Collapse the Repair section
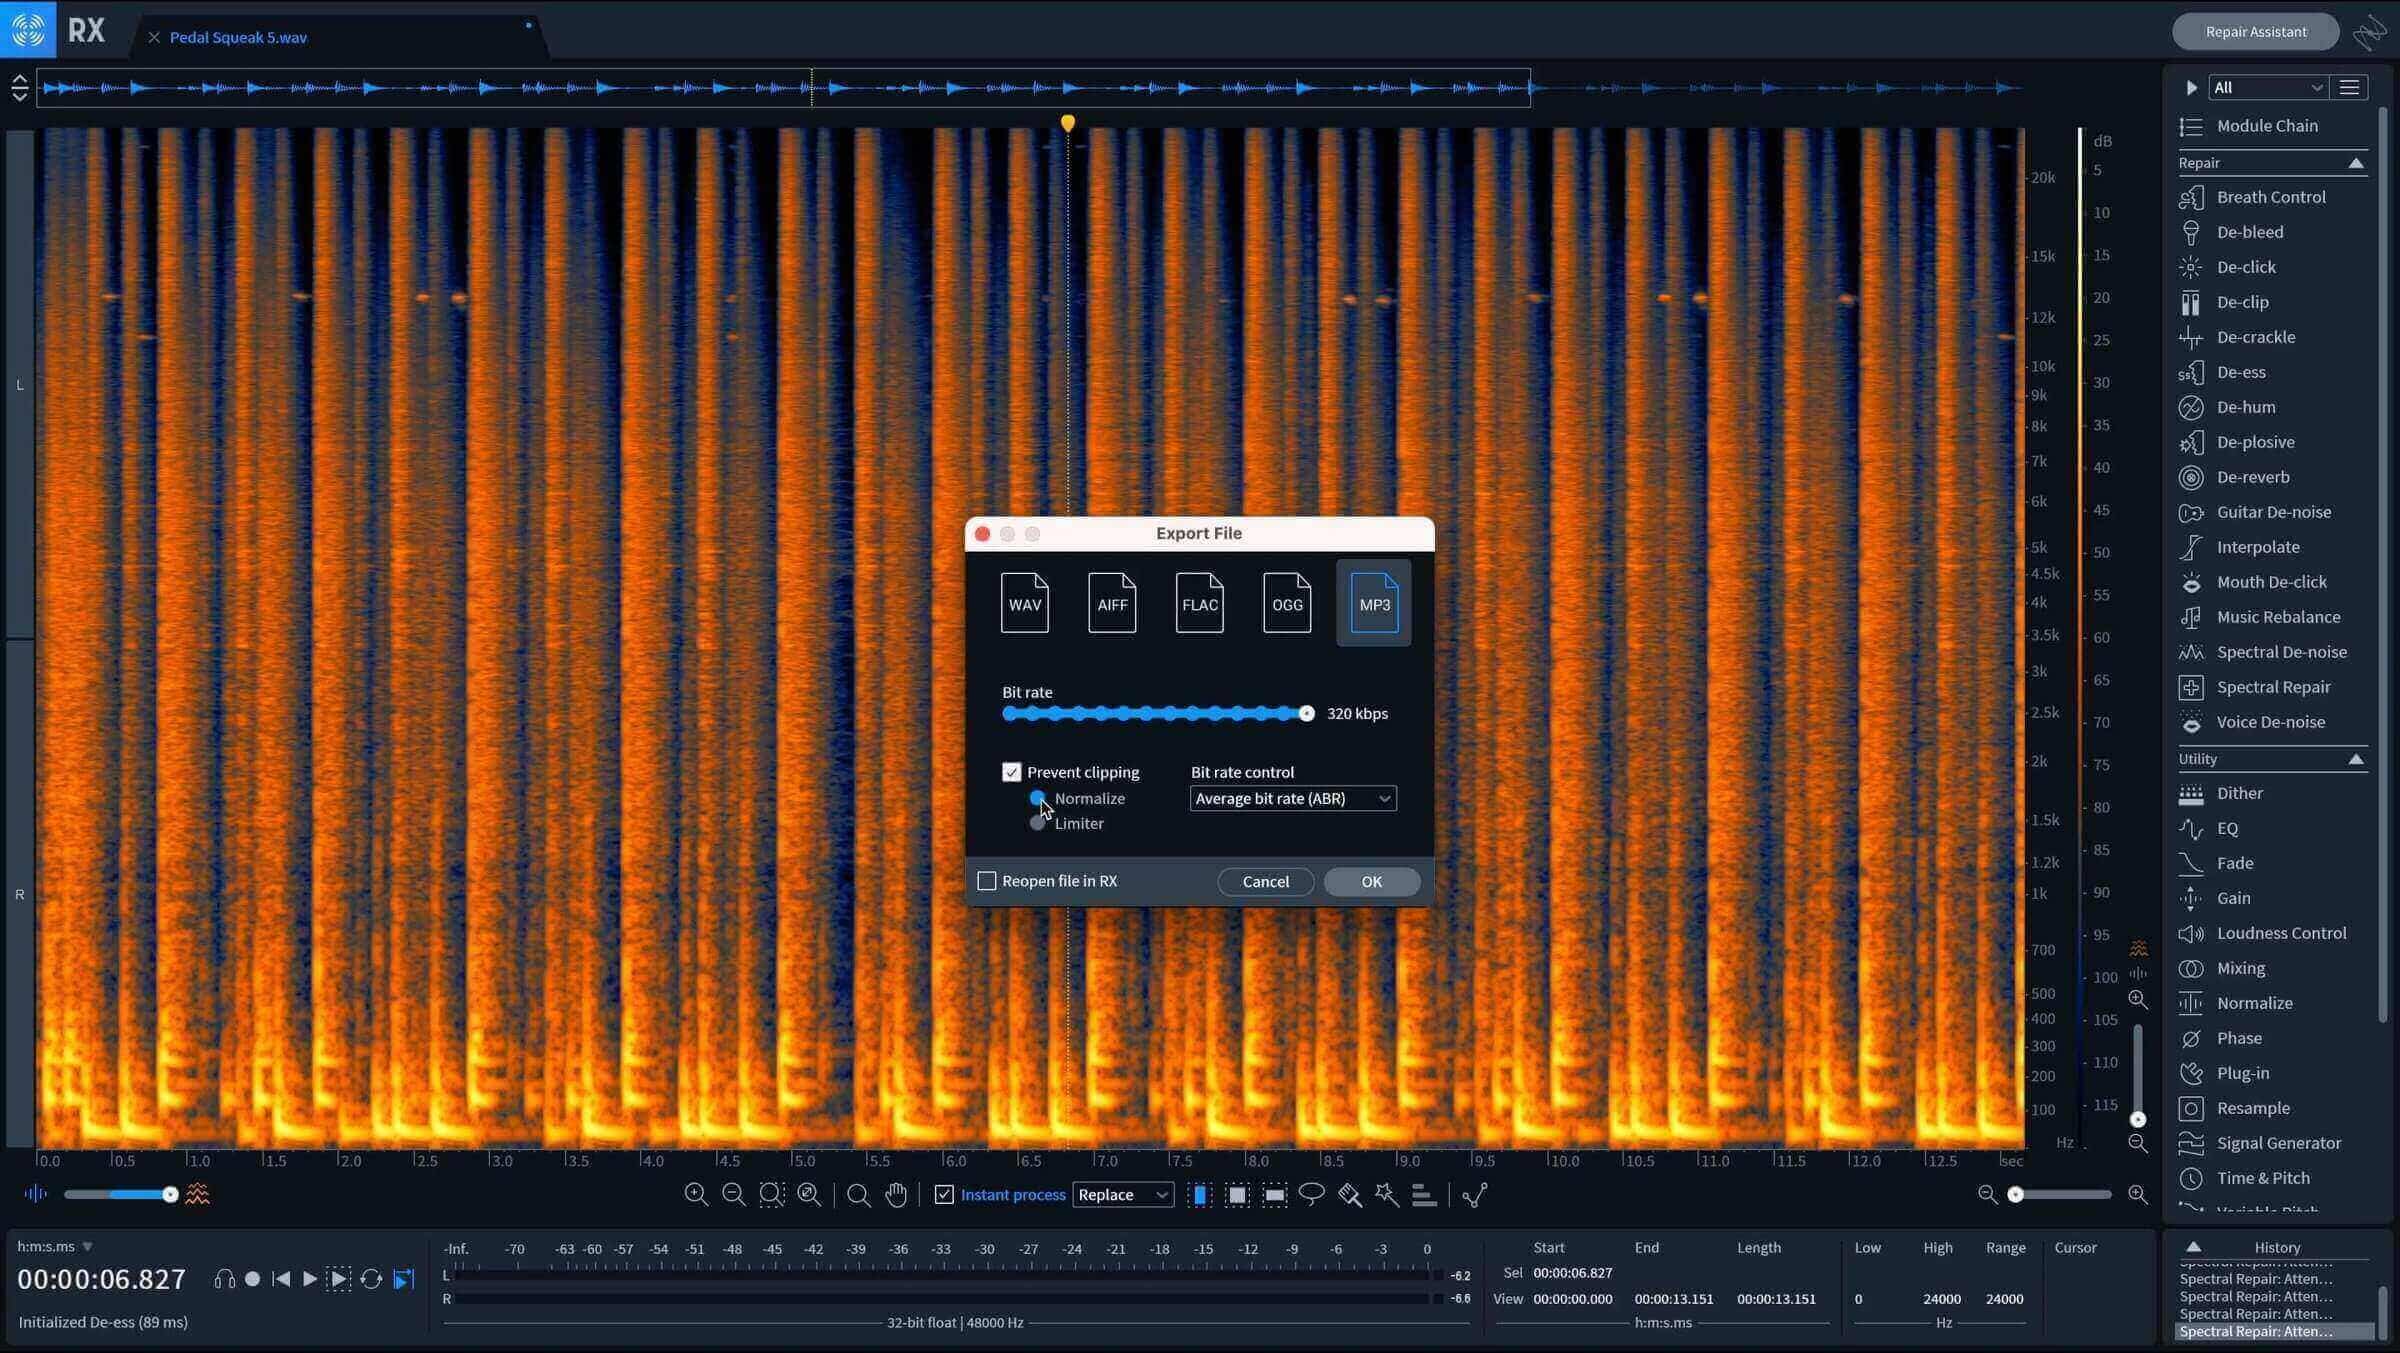The width and height of the screenshot is (2400, 1353). (2355, 163)
